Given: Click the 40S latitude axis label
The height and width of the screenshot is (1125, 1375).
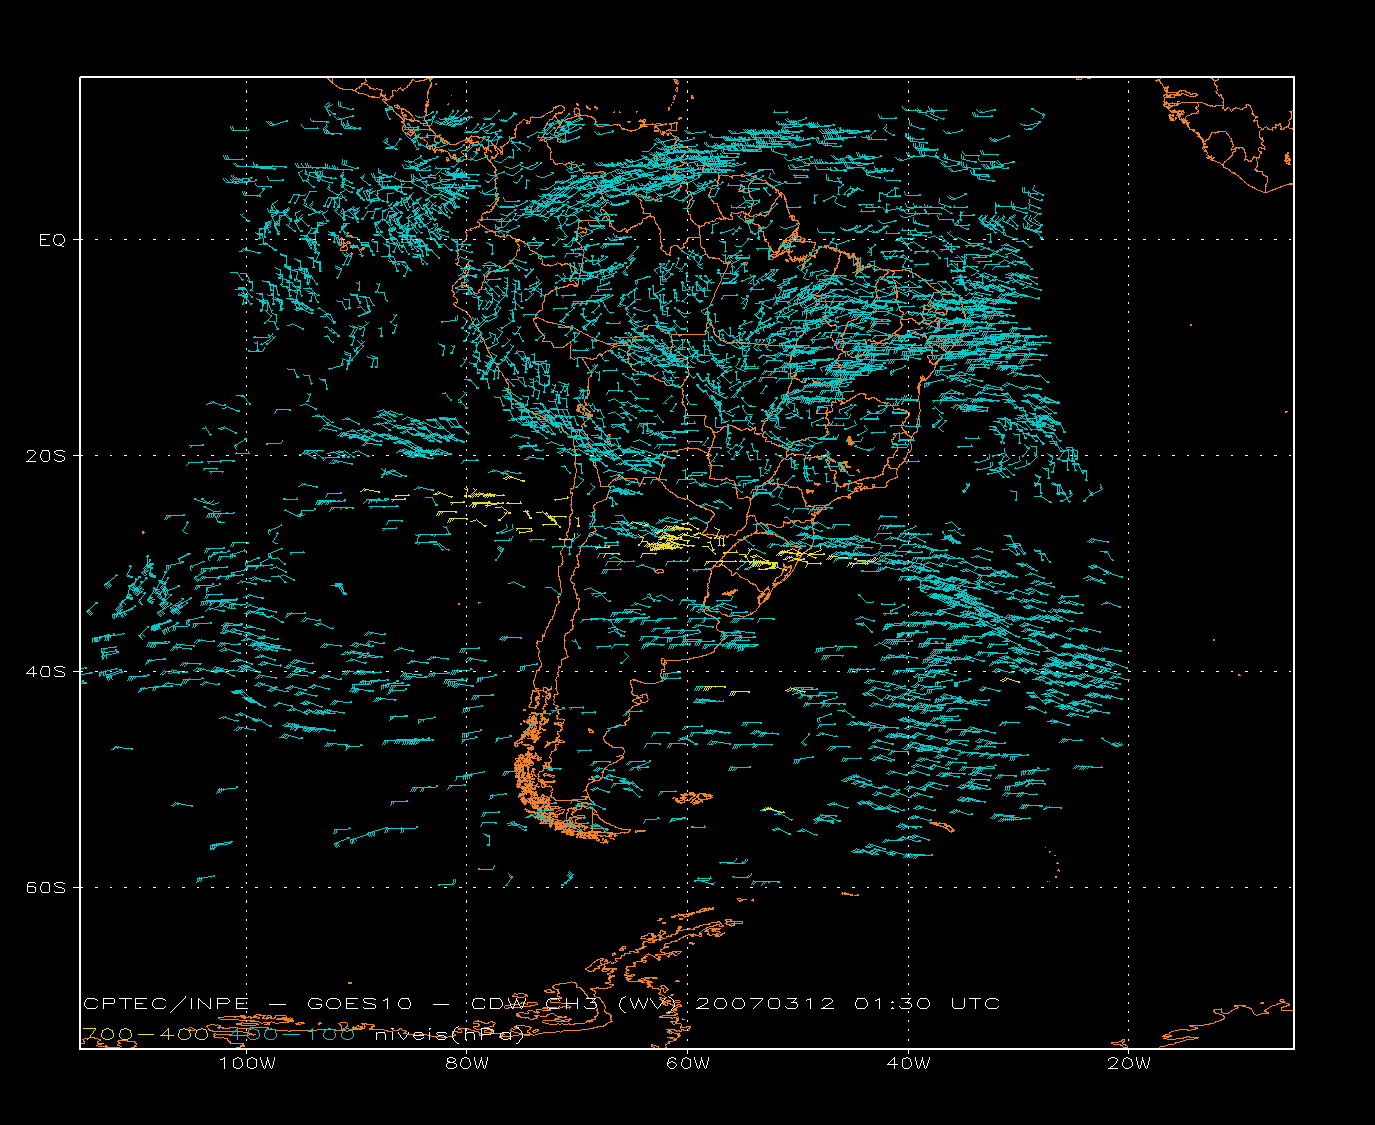Looking at the screenshot, I should pos(45,672).
